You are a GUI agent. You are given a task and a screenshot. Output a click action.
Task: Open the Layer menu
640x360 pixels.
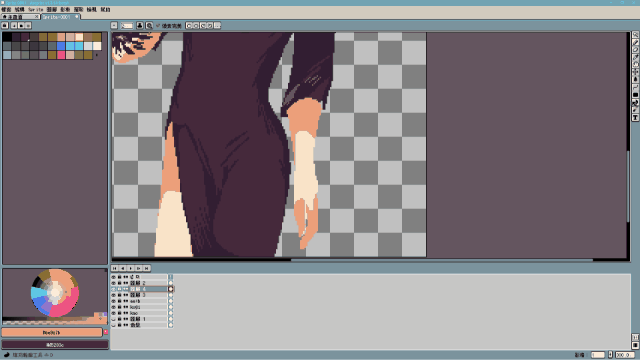[x=52, y=9]
